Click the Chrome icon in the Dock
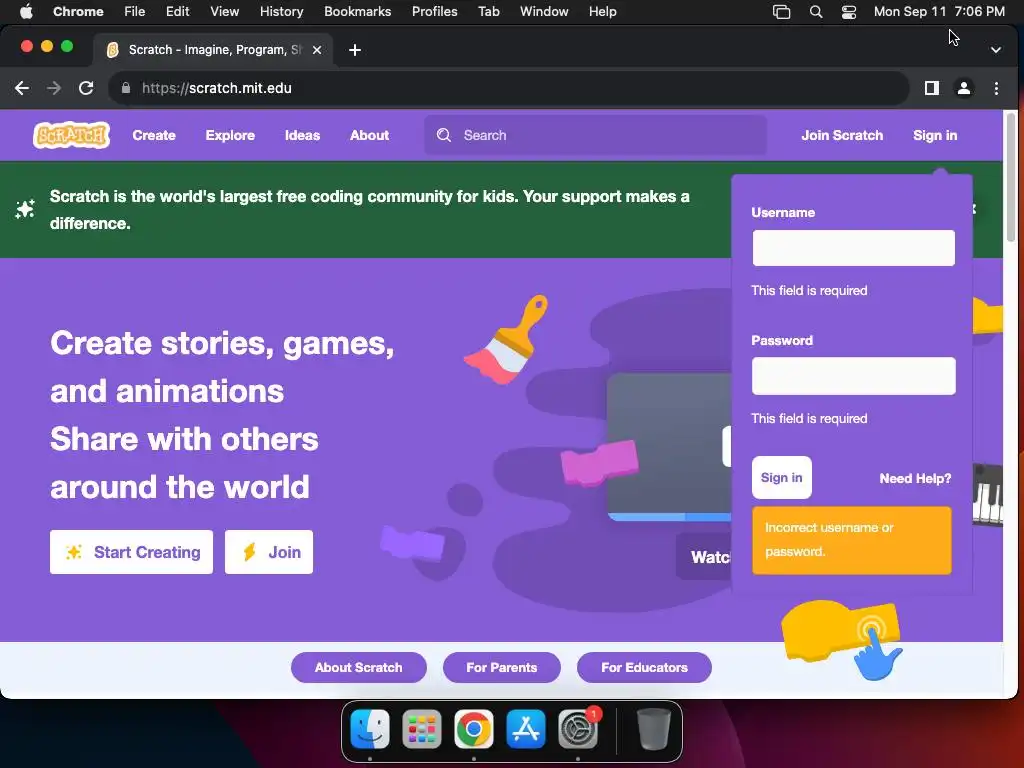 point(474,729)
